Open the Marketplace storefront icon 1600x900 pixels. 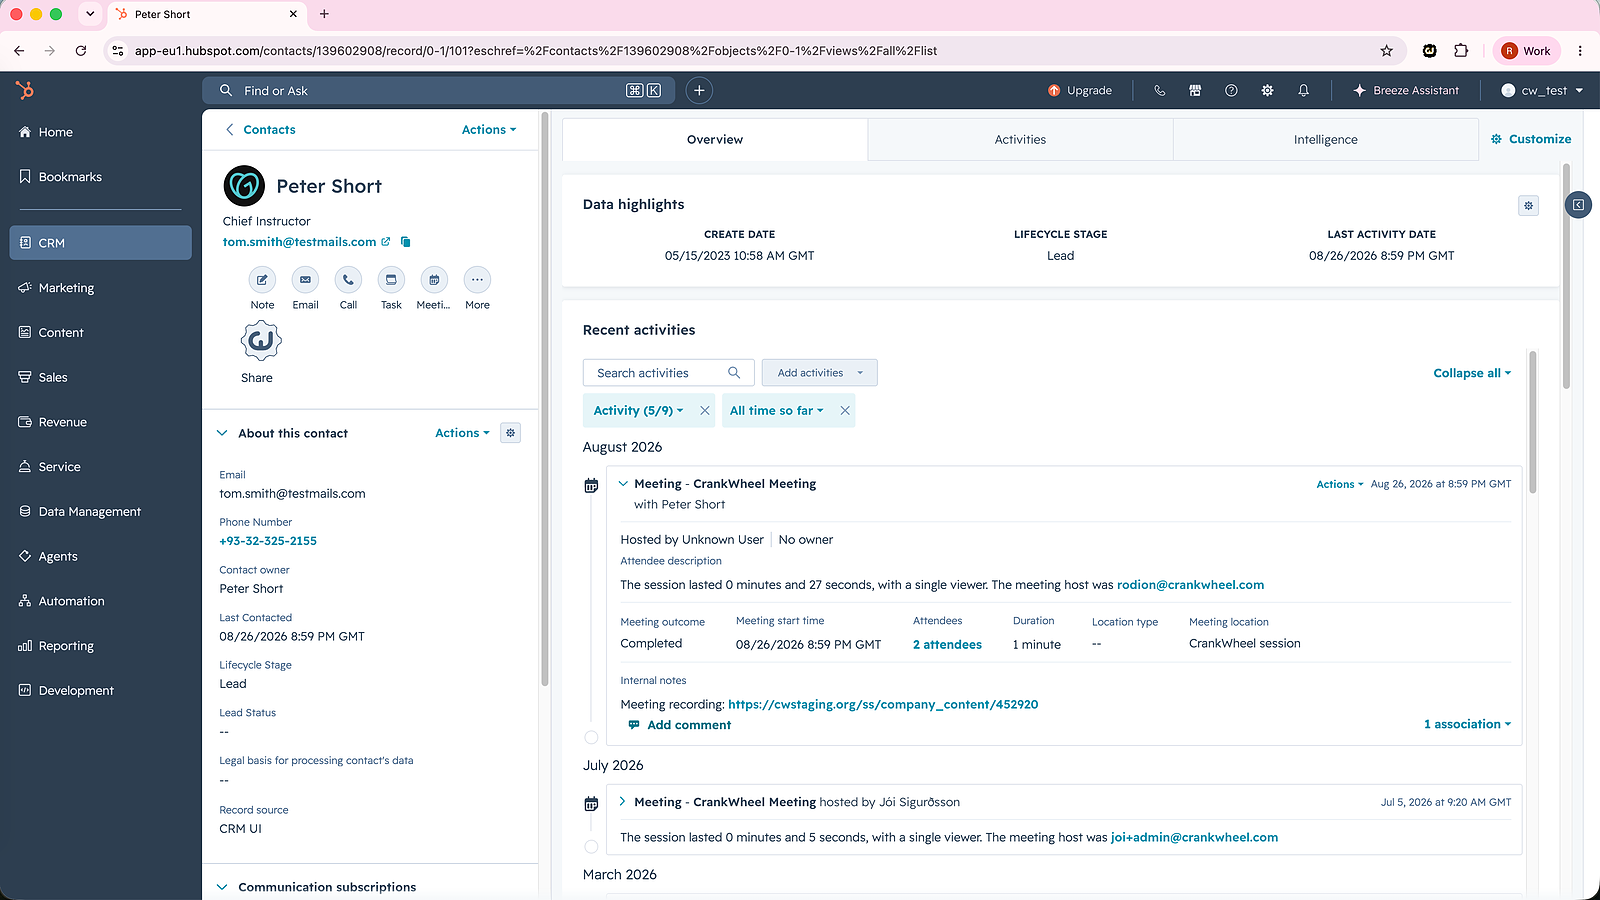pyautogui.click(x=1195, y=90)
